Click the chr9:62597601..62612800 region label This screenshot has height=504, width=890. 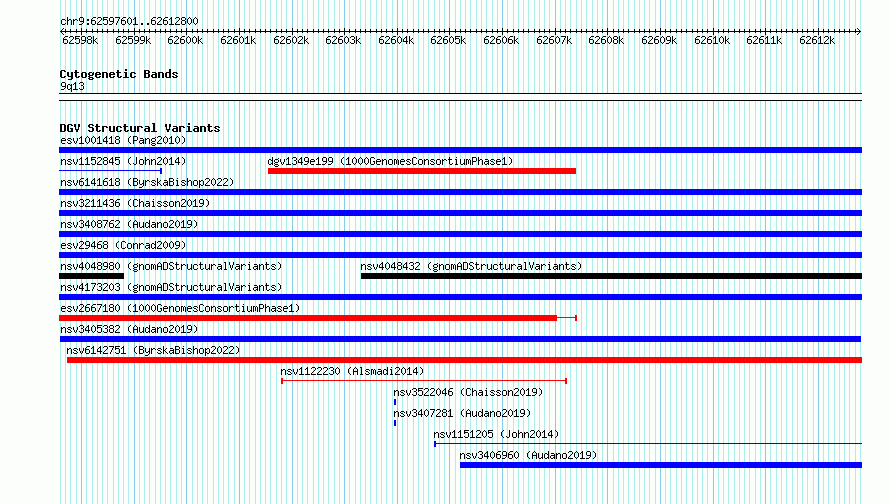tap(129, 21)
